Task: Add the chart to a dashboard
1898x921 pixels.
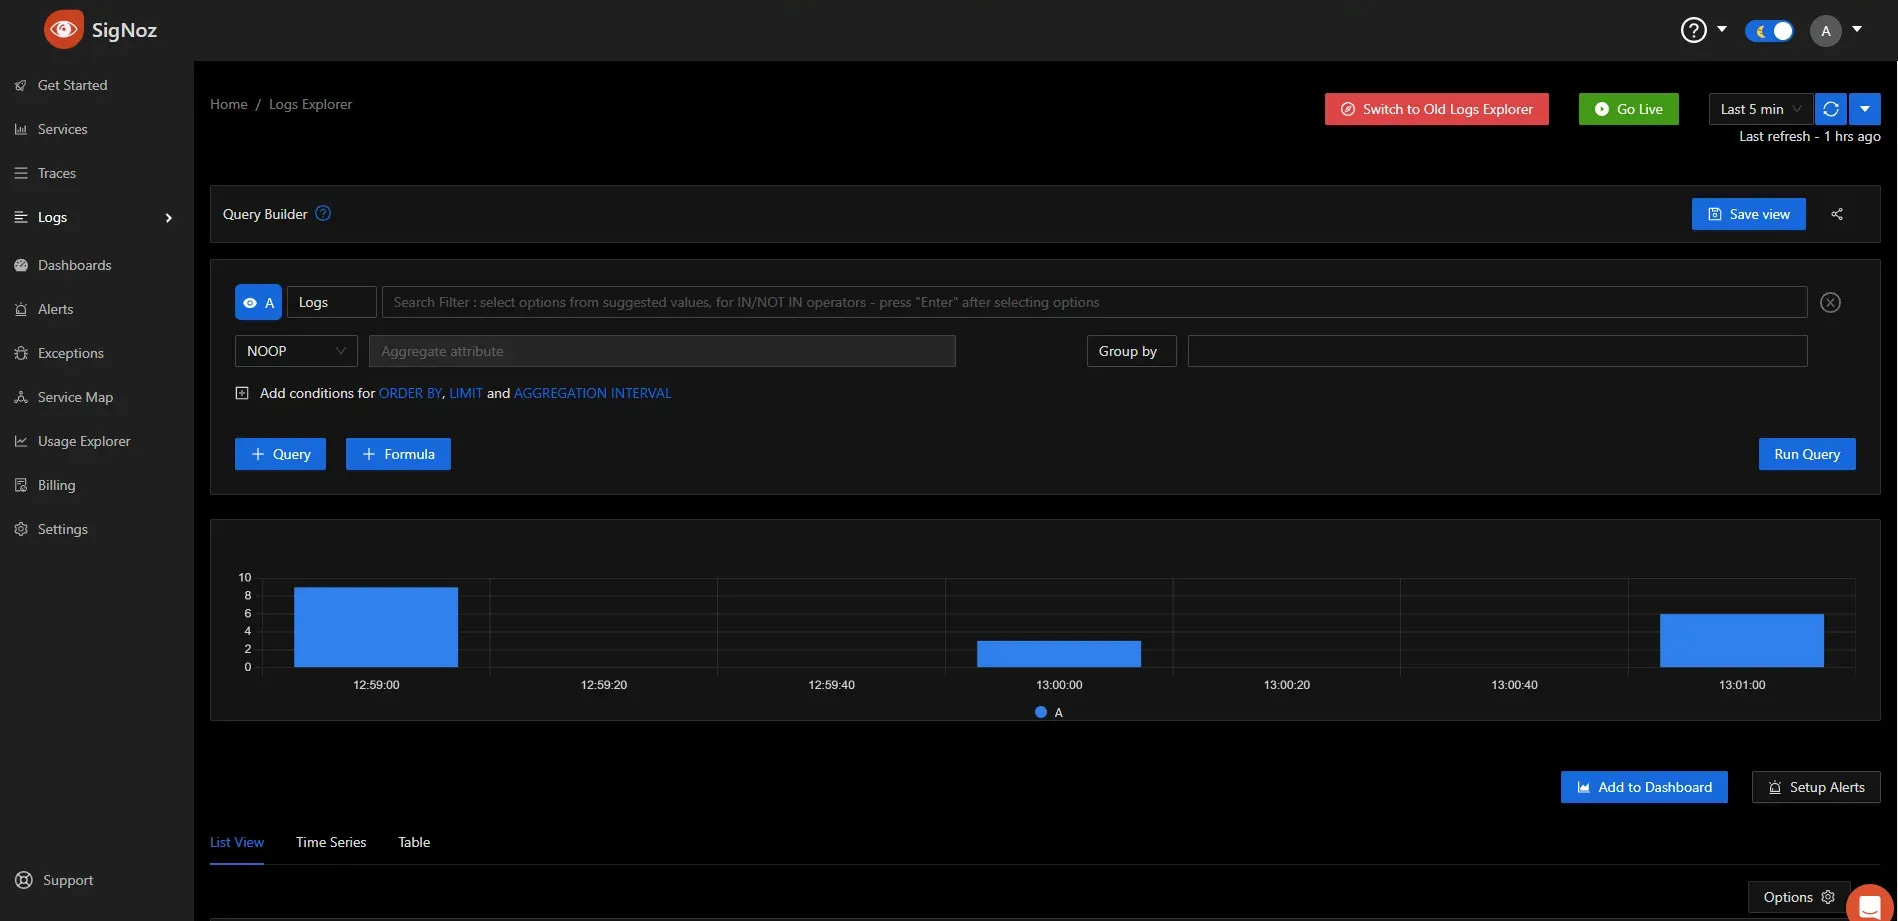Action: (x=1644, y=787)
